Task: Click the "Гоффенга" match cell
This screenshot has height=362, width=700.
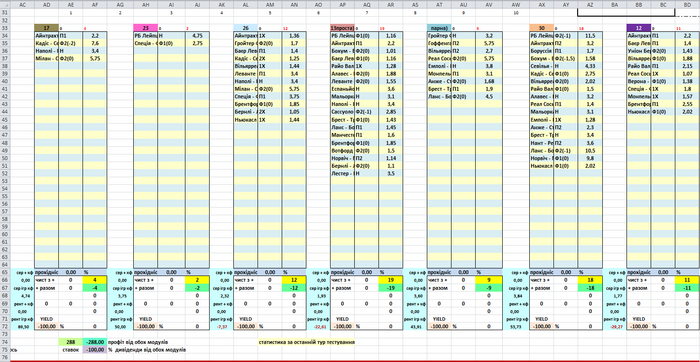Action: [x=439, y=43]
